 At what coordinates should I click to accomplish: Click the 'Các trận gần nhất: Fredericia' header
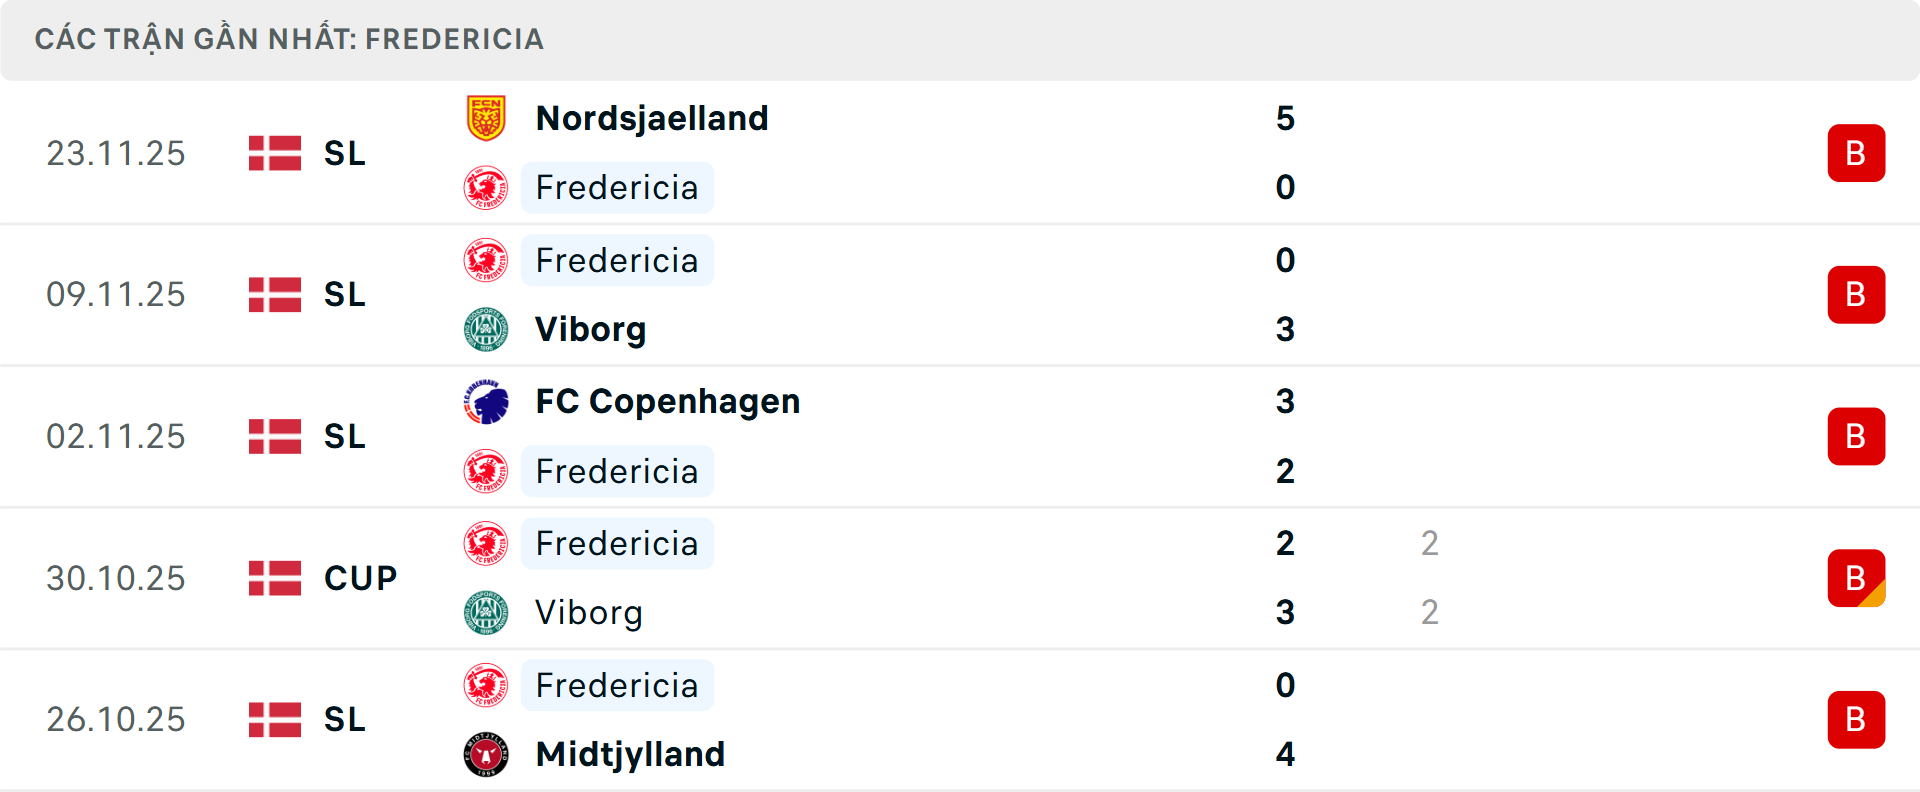(x=289, y=39)
